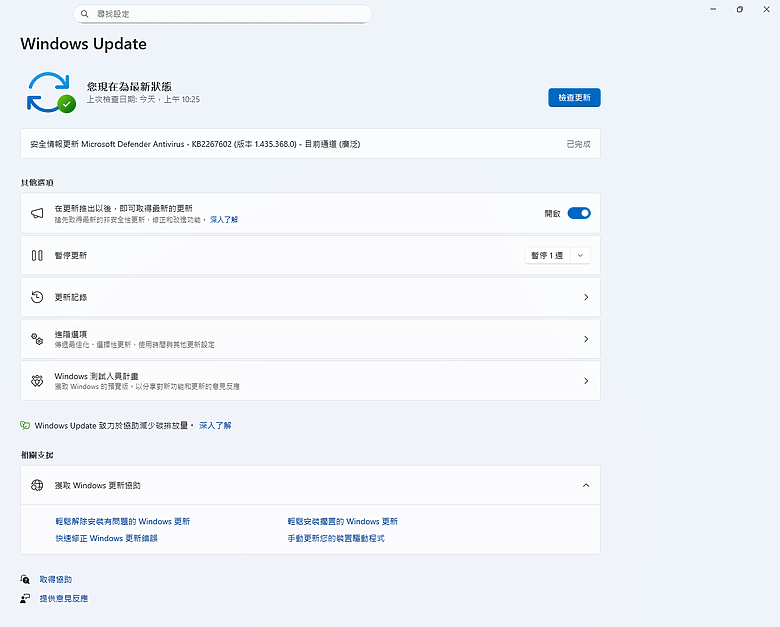Click the globe icon for update help
This screenshot has width=780, height=627.
[37, 485]
